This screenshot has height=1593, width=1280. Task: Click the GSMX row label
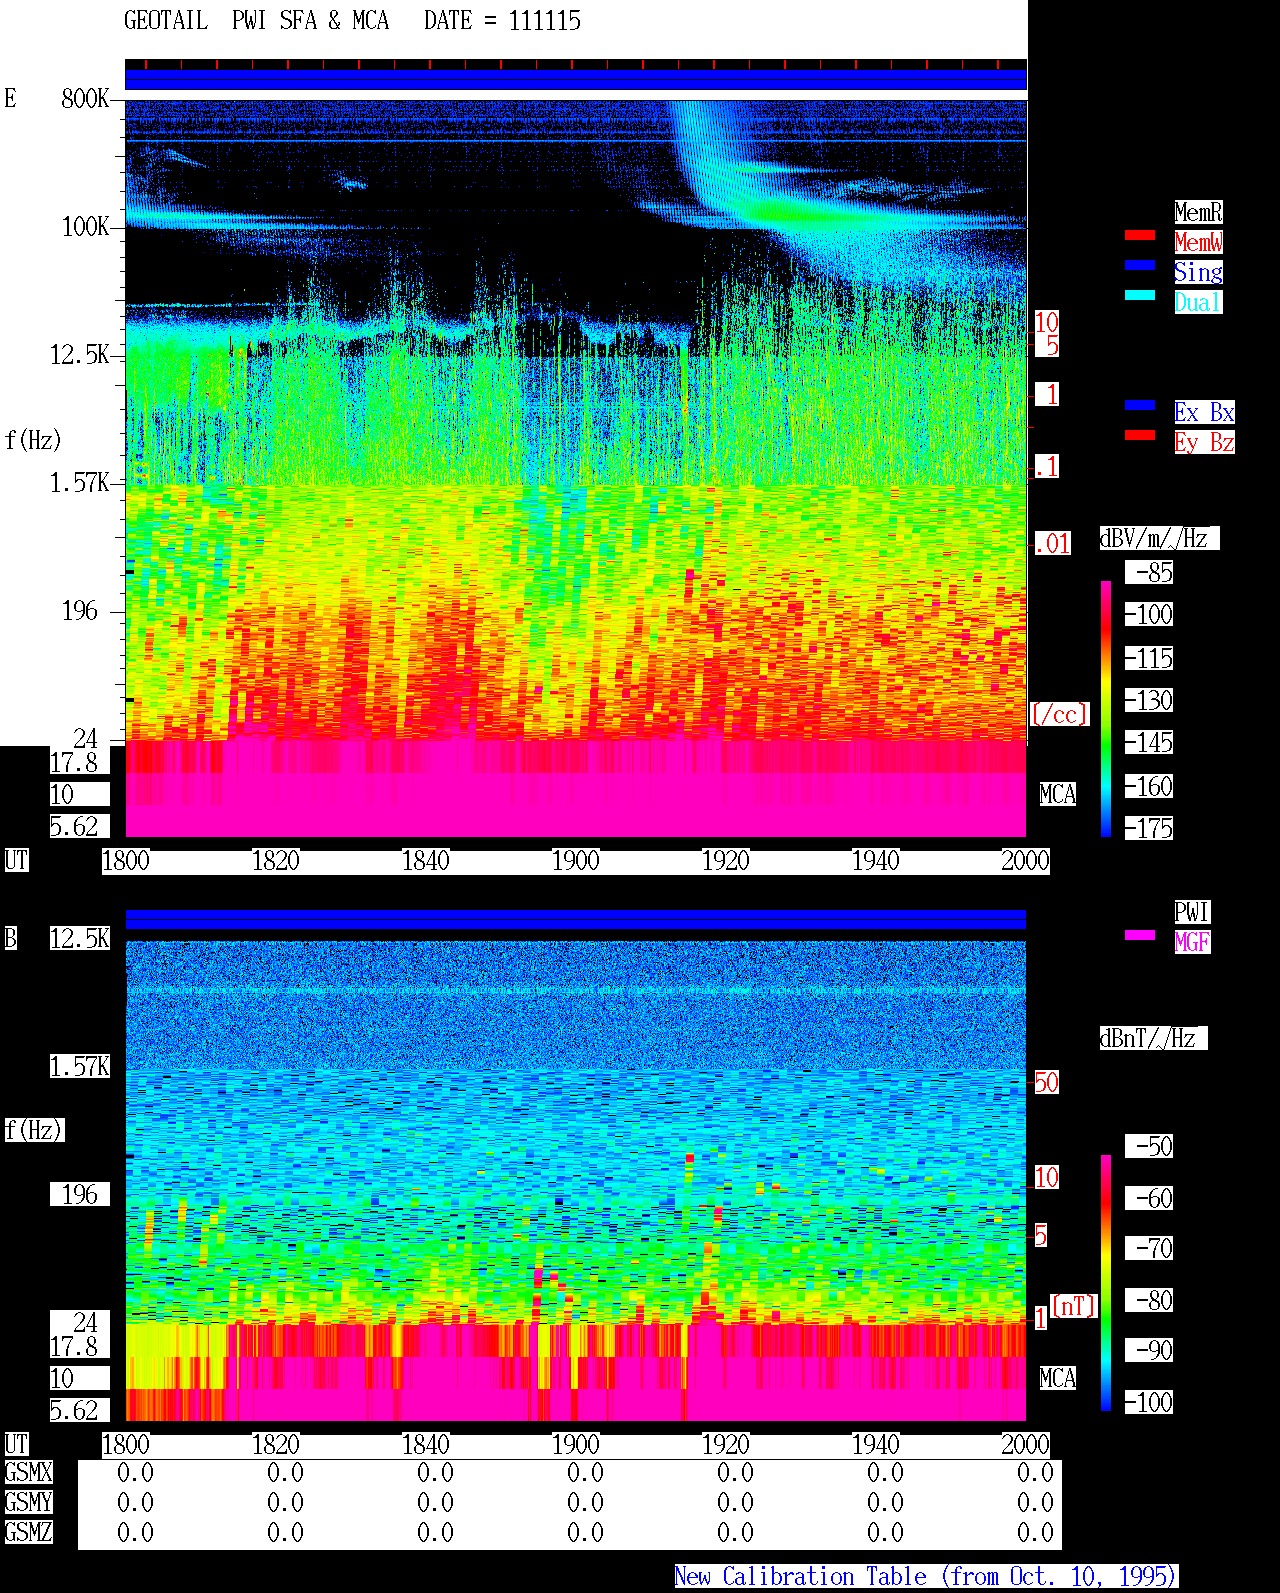[28, 1473]
